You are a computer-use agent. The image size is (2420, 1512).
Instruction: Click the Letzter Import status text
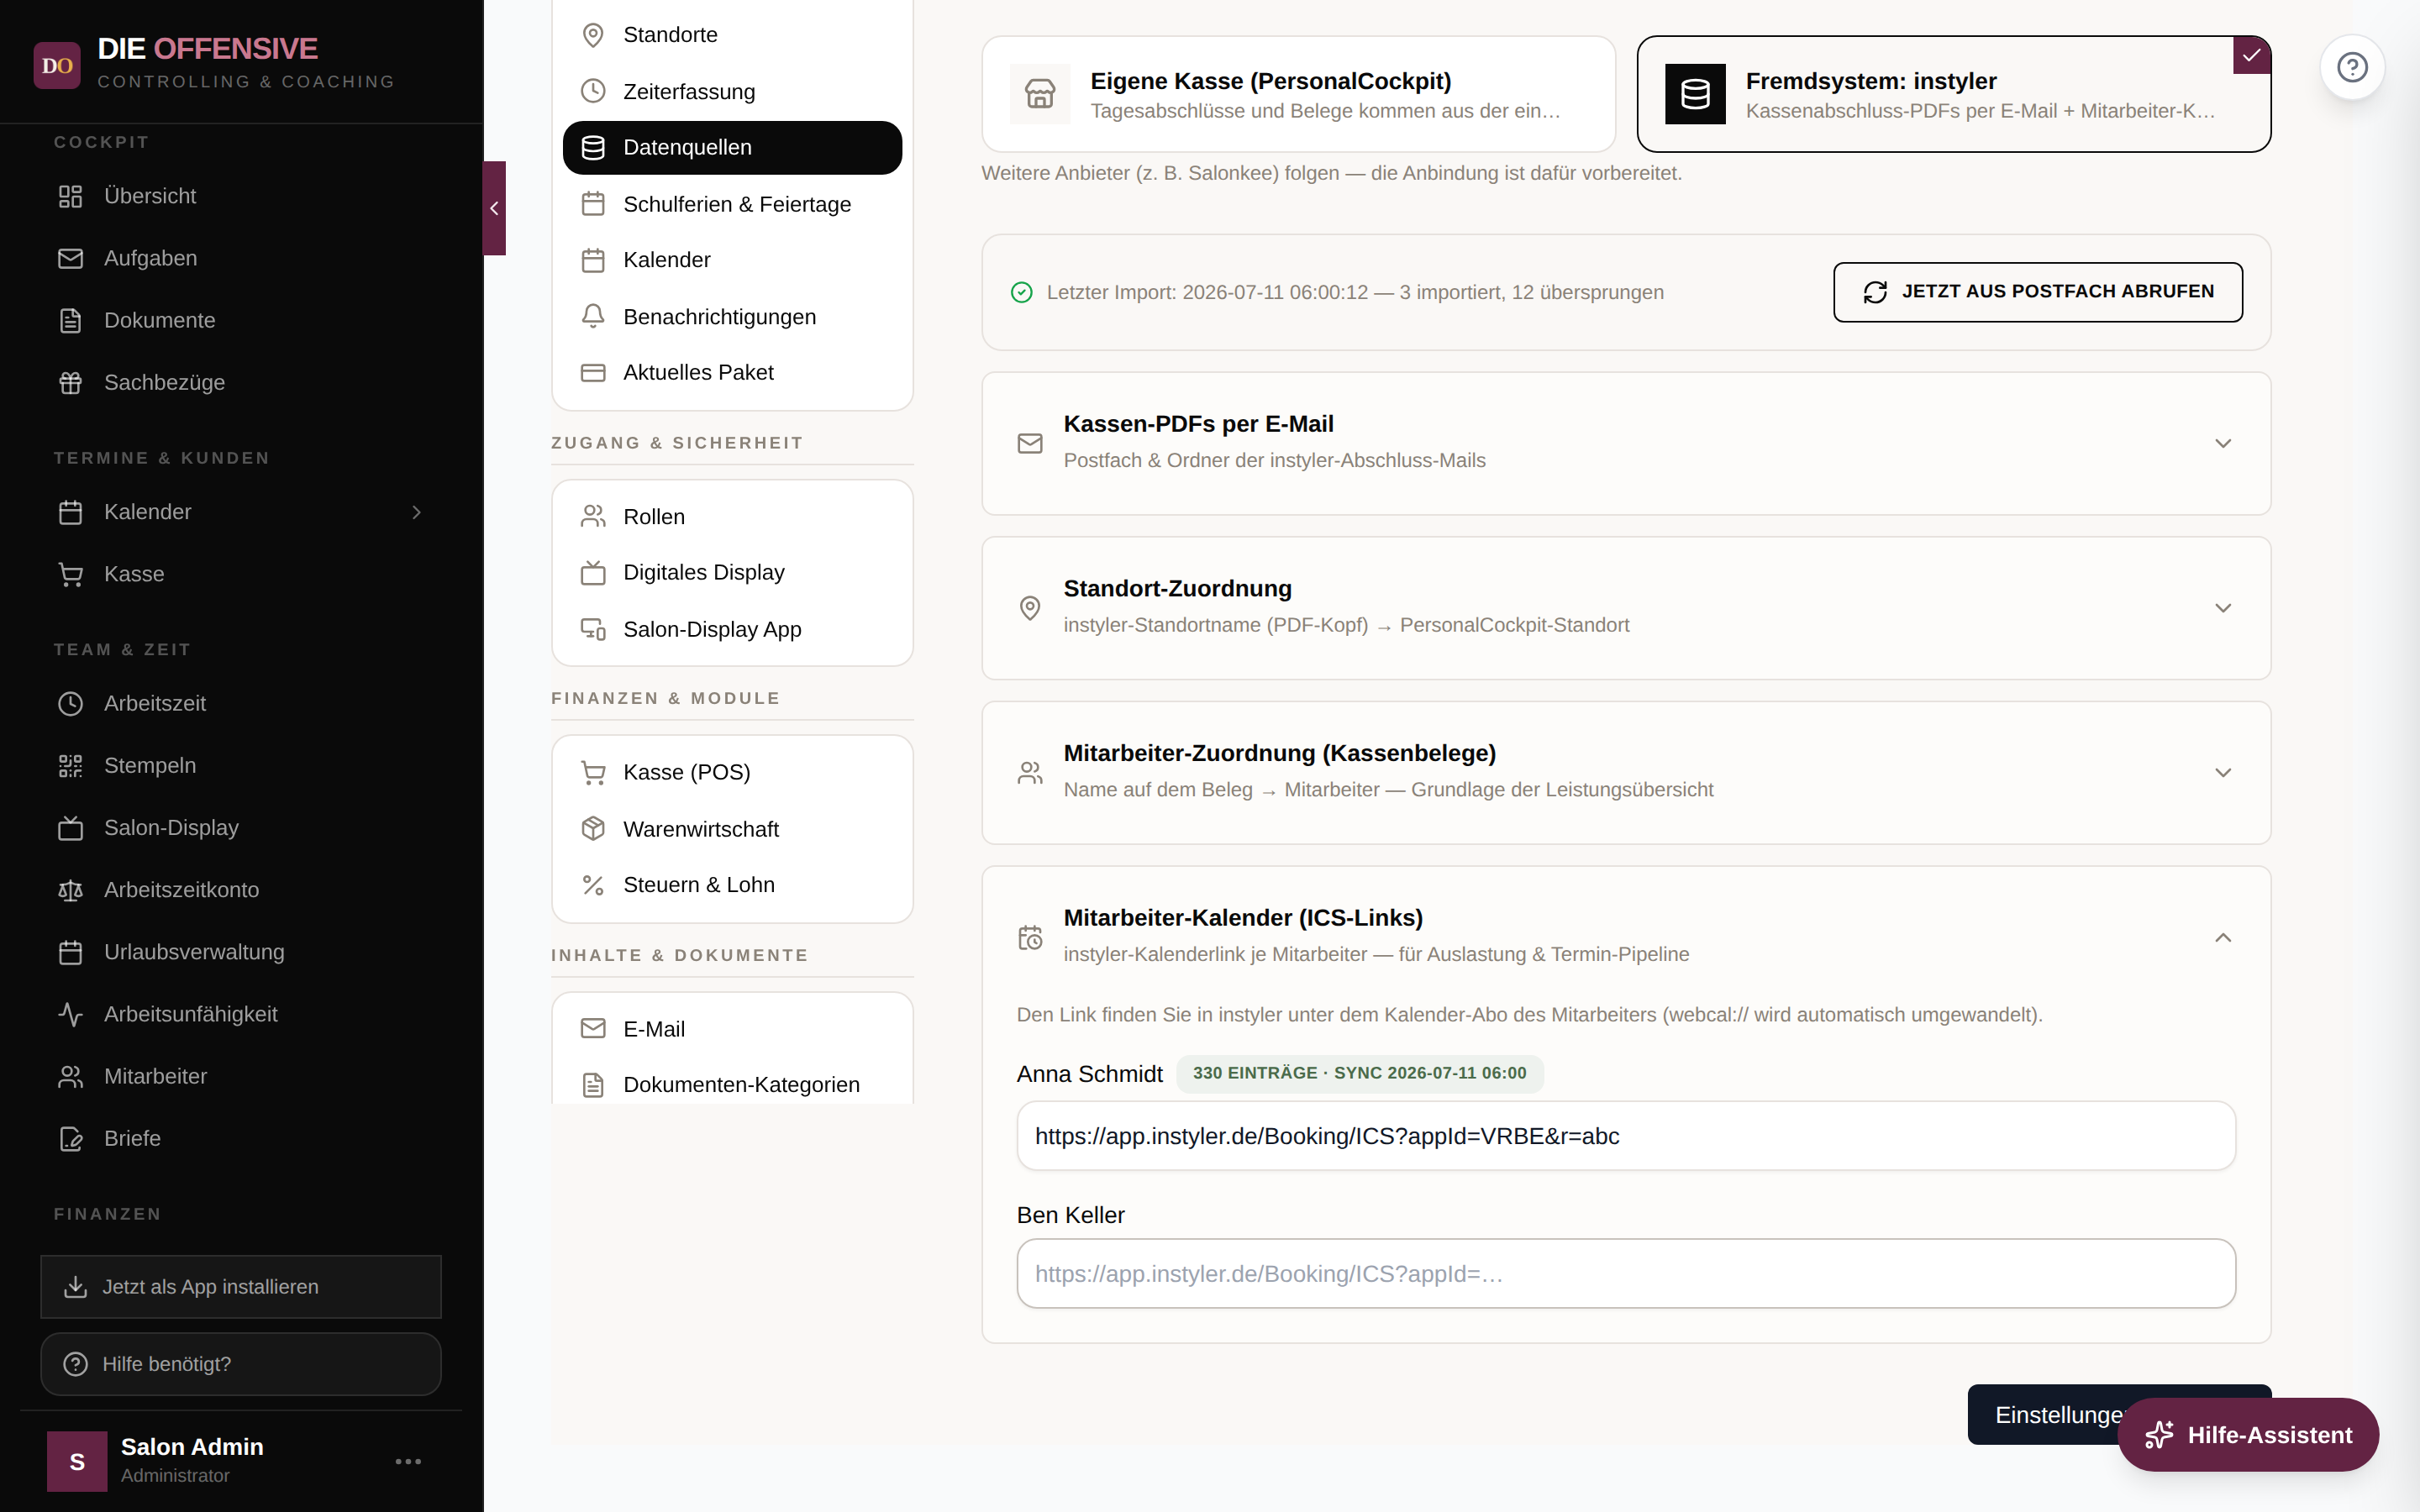point(1355,292)
